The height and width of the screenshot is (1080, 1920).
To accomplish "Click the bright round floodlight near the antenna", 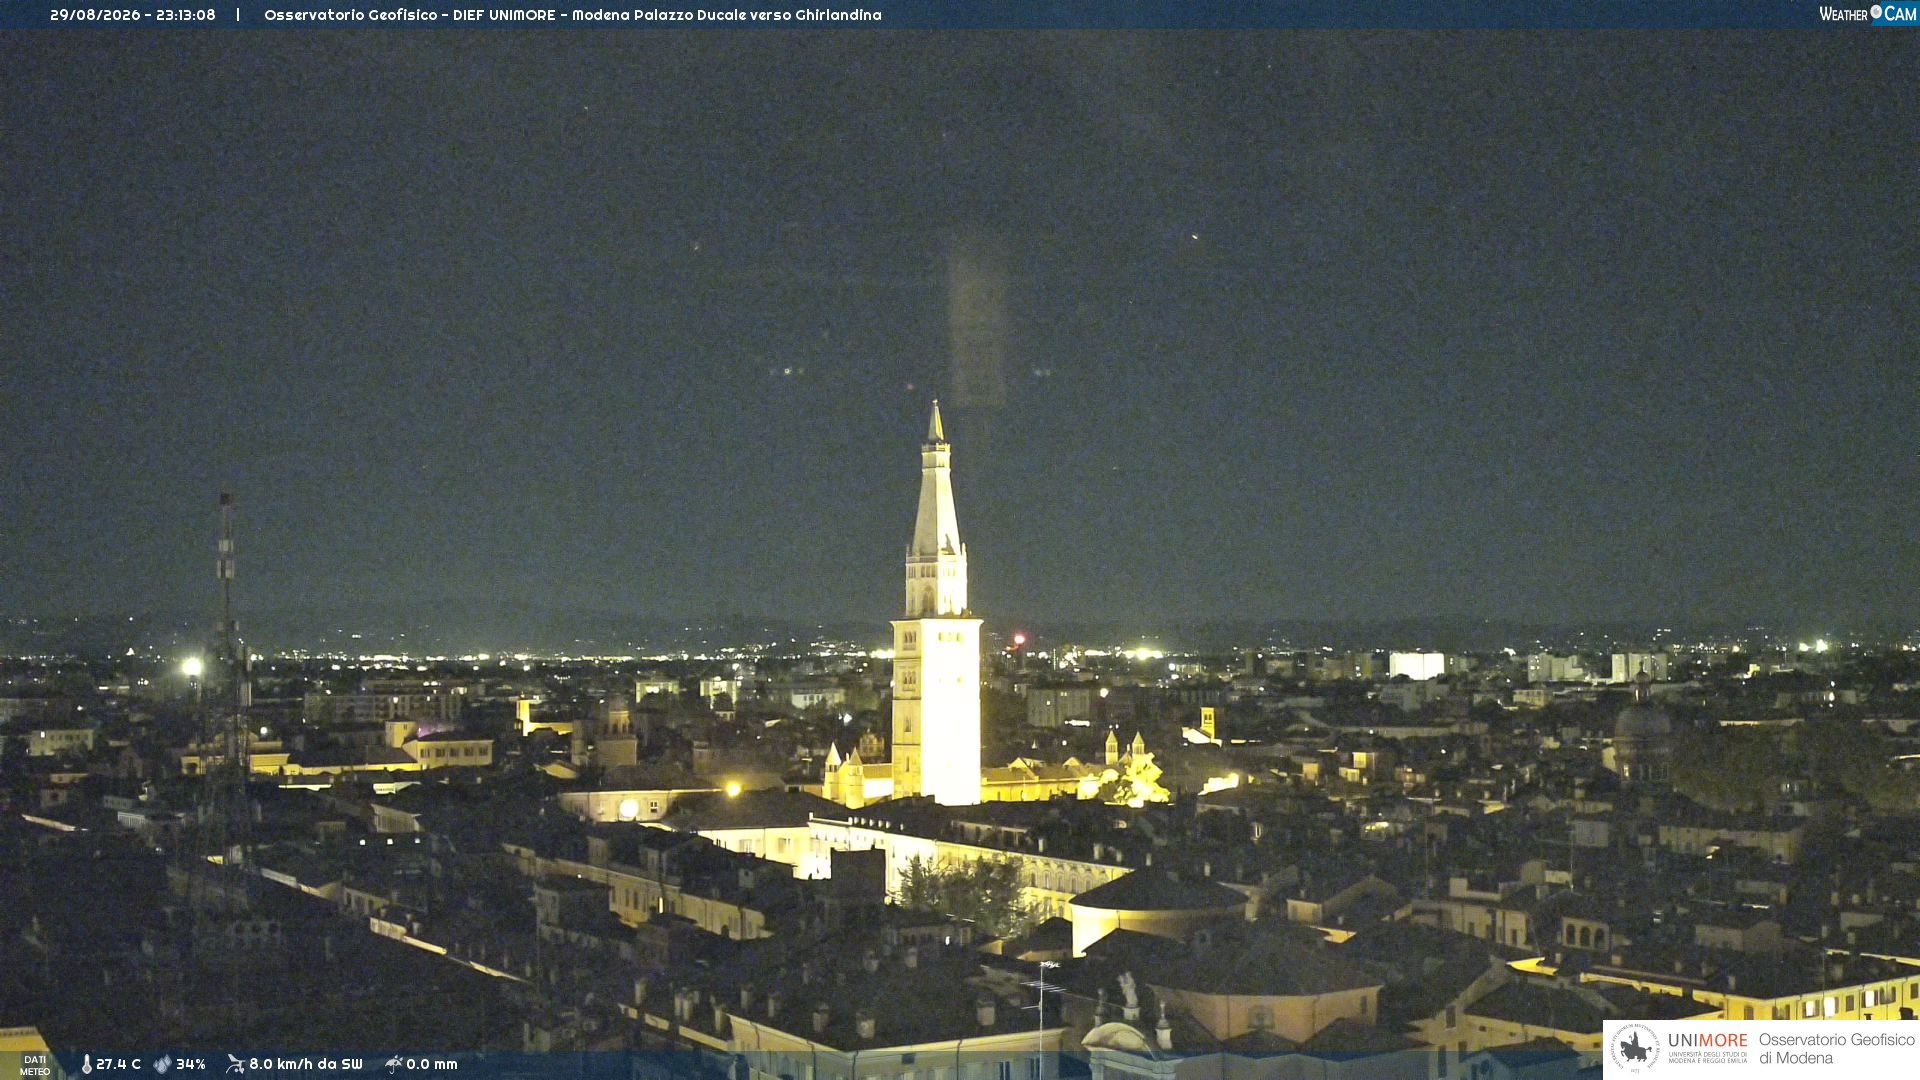I will coord(192,666).
